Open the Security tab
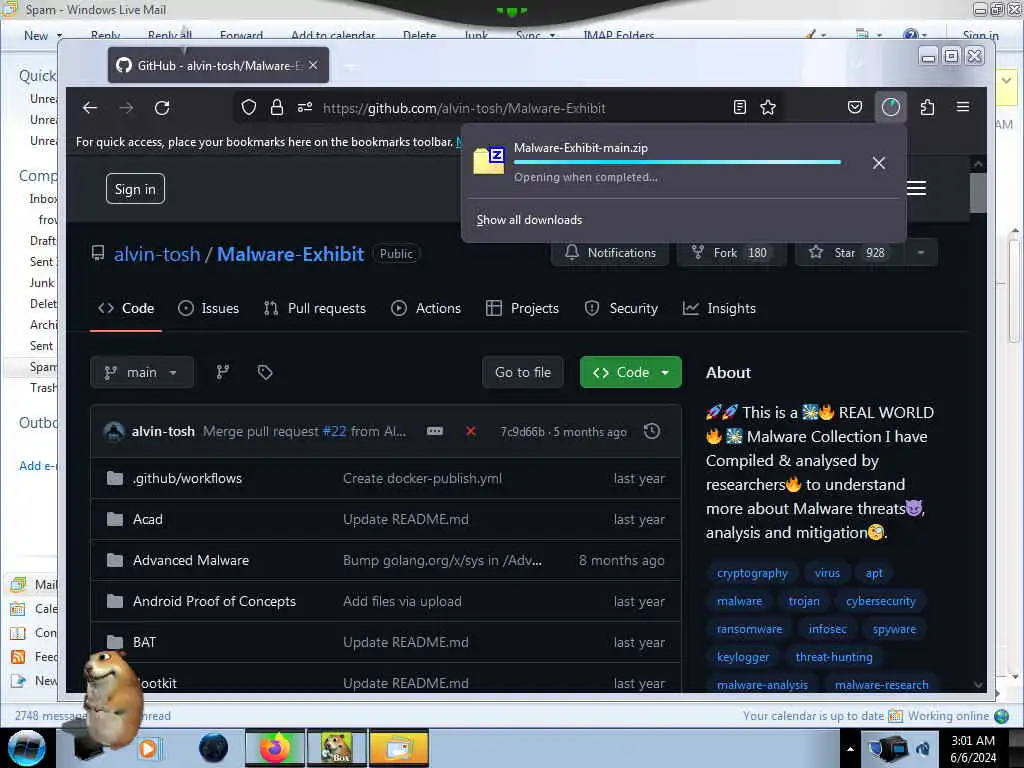Screen dimensions: 1024x768 (621, 308)
